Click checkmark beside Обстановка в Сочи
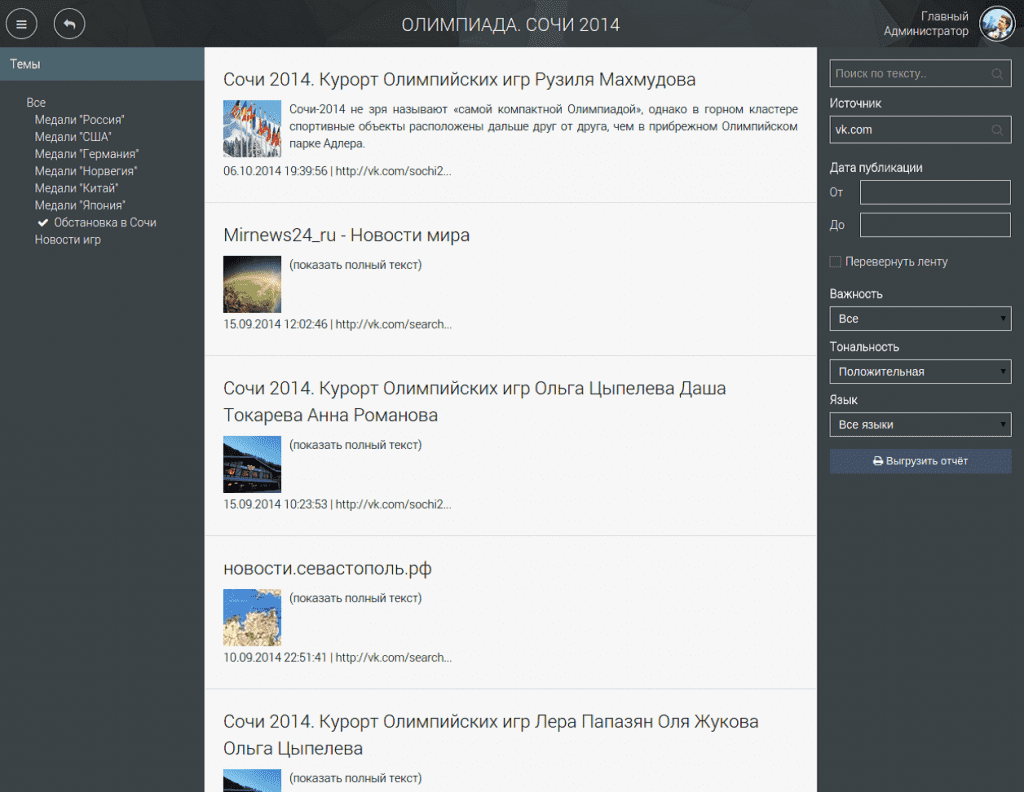This screenshot has width=1024, height=792. coord(43,223)
